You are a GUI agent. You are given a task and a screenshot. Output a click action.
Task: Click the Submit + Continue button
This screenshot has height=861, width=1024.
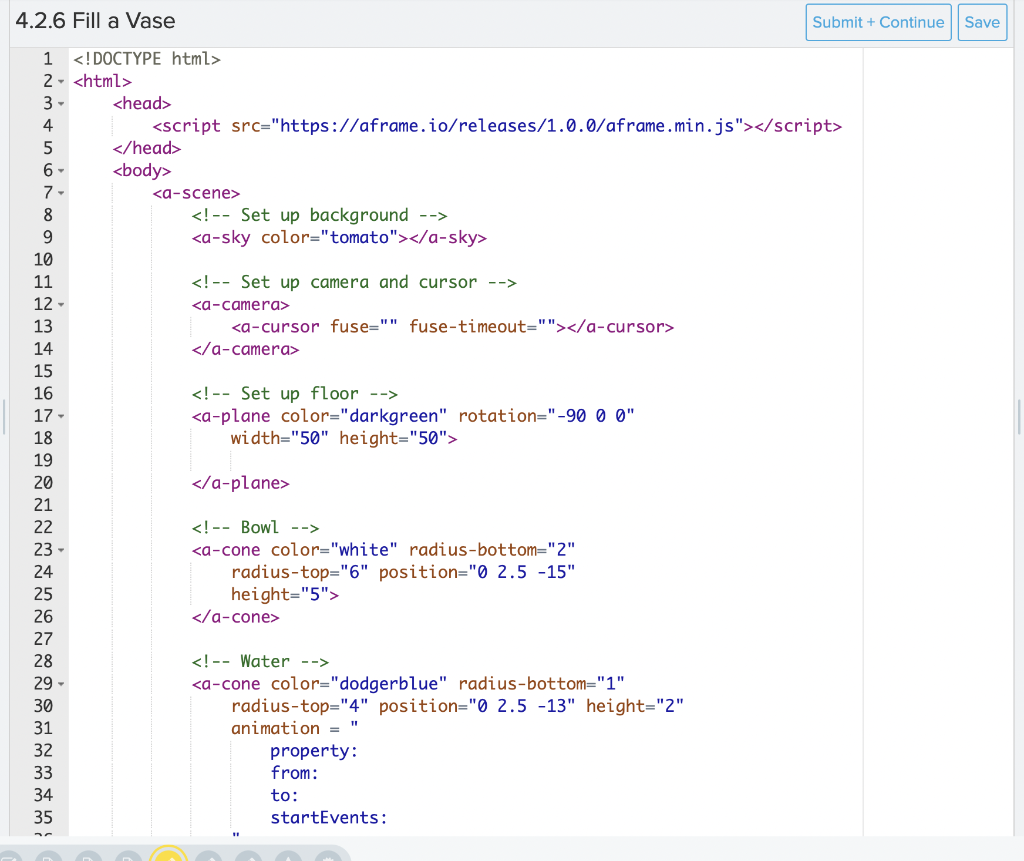tap(878, 22)
